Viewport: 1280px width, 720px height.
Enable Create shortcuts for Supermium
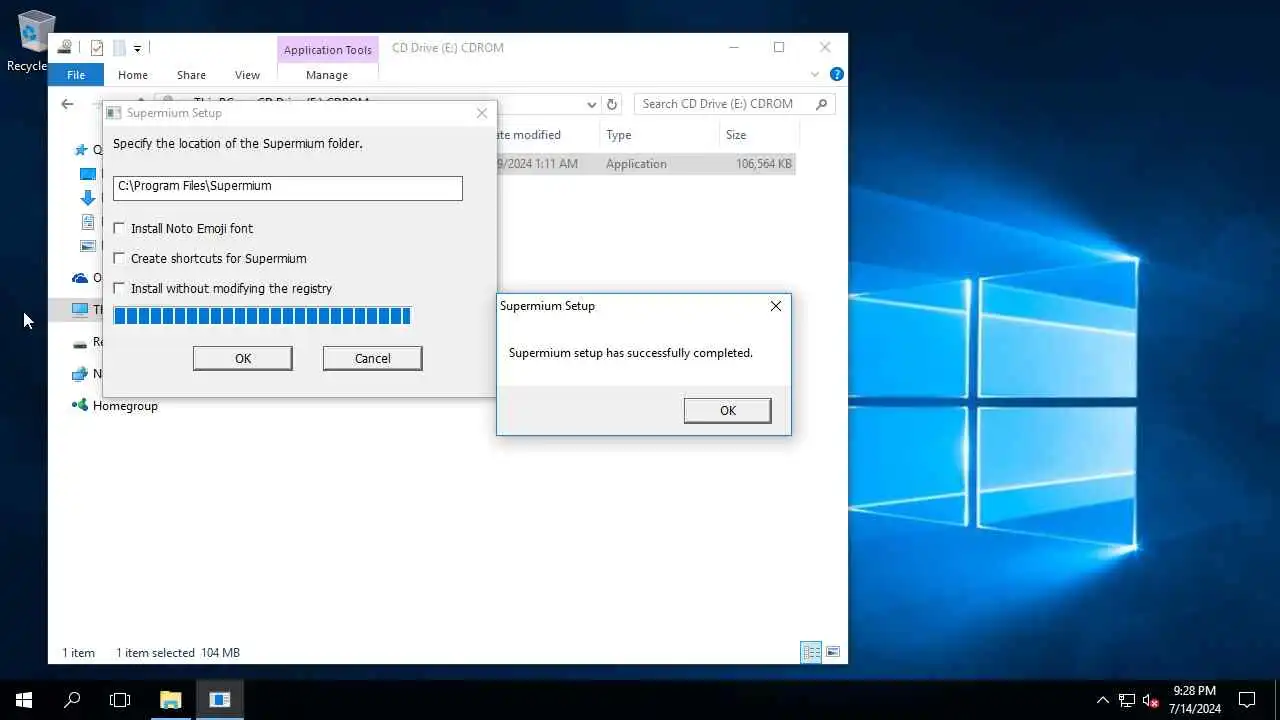pos(120,258)
